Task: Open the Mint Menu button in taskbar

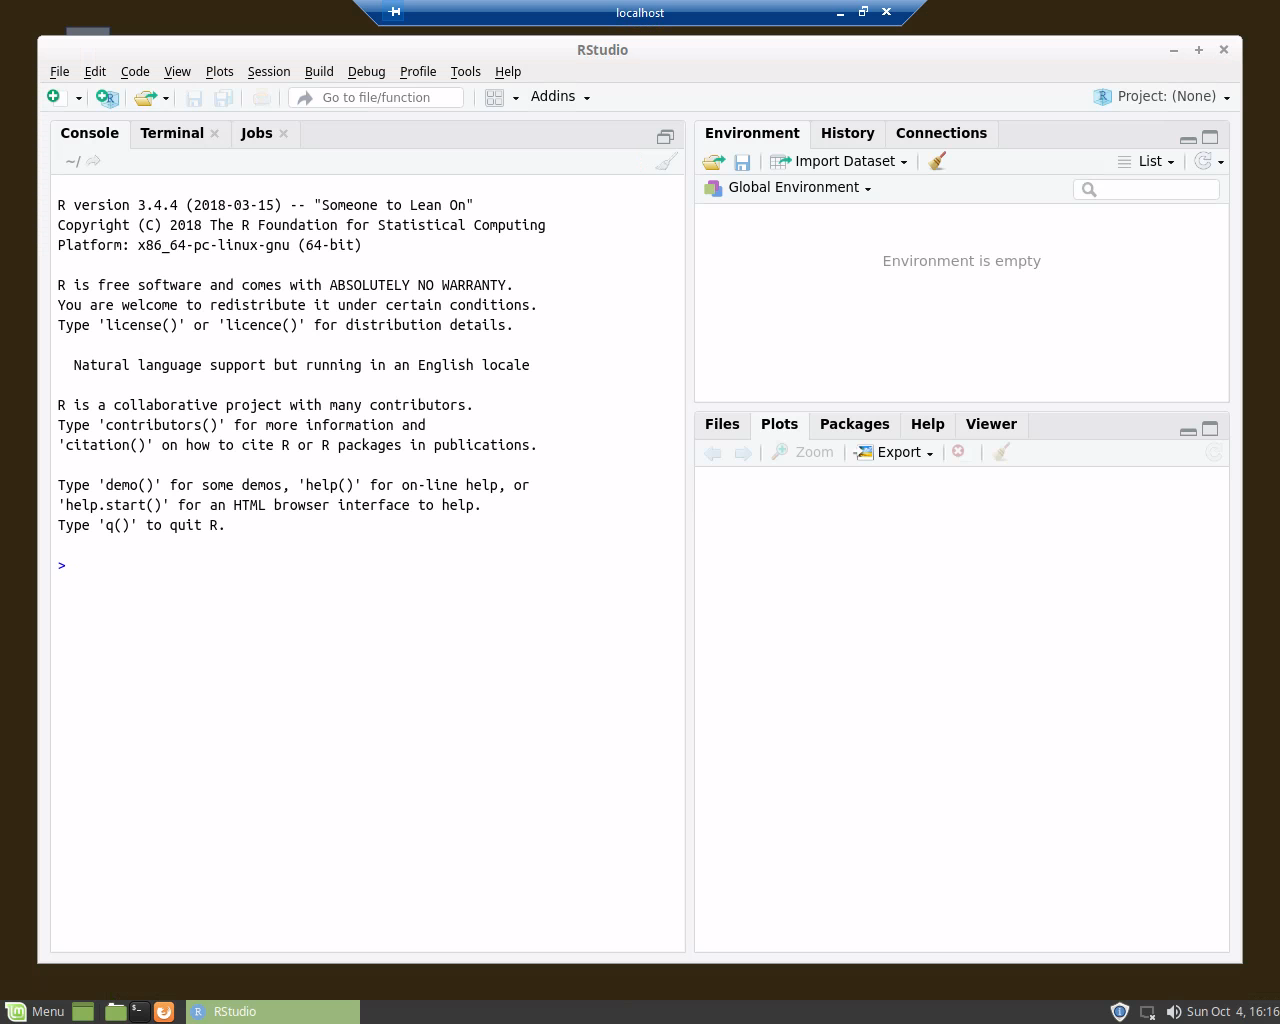Action: click(x=35, y=1012)
